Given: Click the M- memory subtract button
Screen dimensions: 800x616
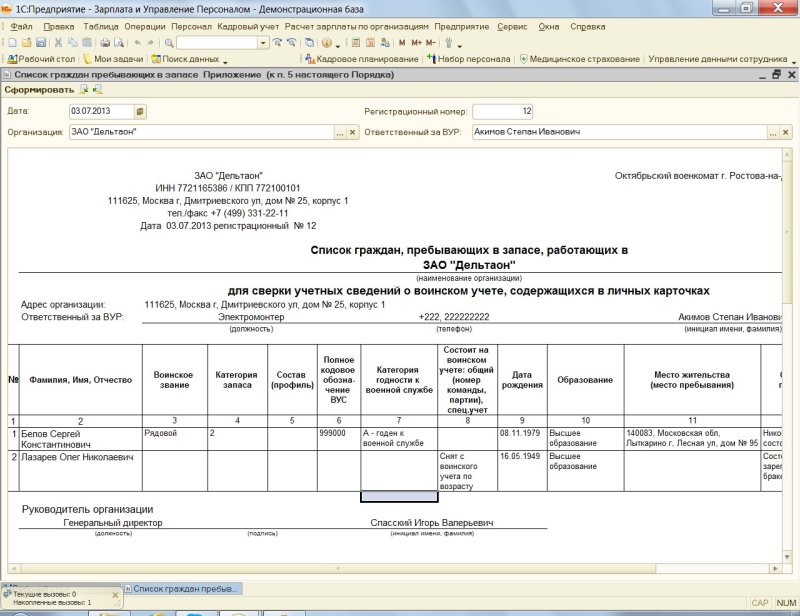Looking at the screenshot, I should point(431,43).
